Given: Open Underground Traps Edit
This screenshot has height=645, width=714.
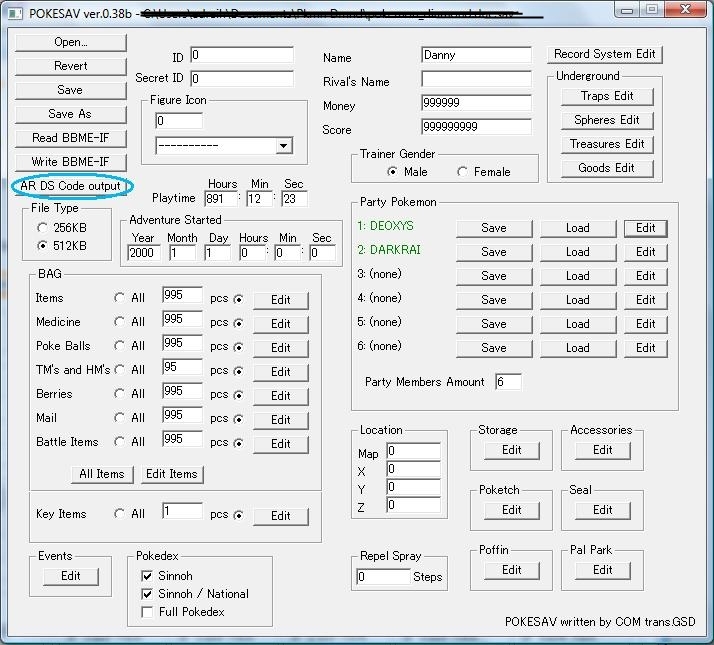Looking at the screenshot, I should 607,97.
